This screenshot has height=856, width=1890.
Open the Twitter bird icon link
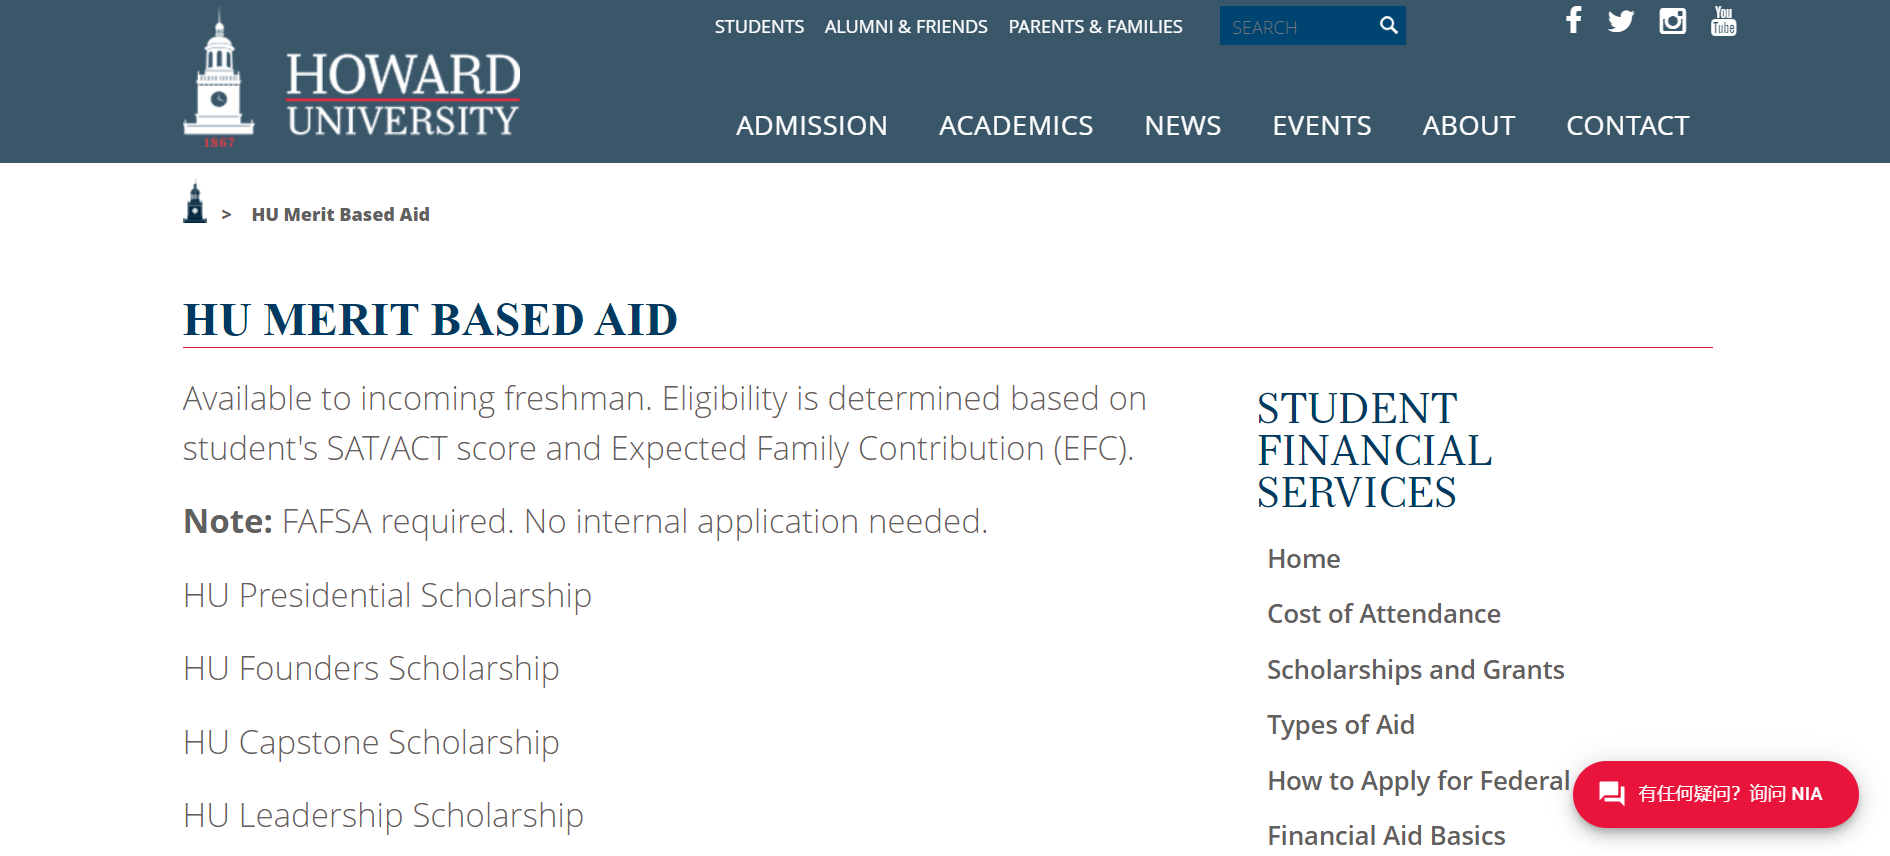1621,21
